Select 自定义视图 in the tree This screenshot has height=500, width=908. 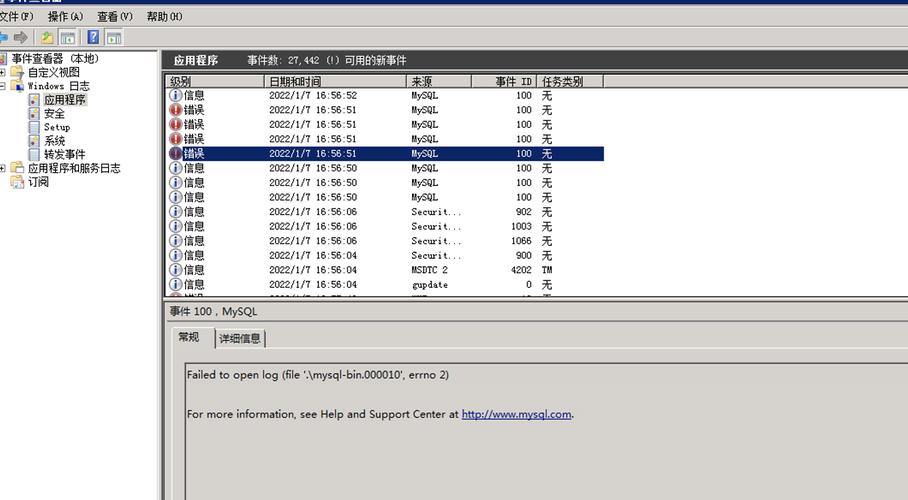(54, 72)
